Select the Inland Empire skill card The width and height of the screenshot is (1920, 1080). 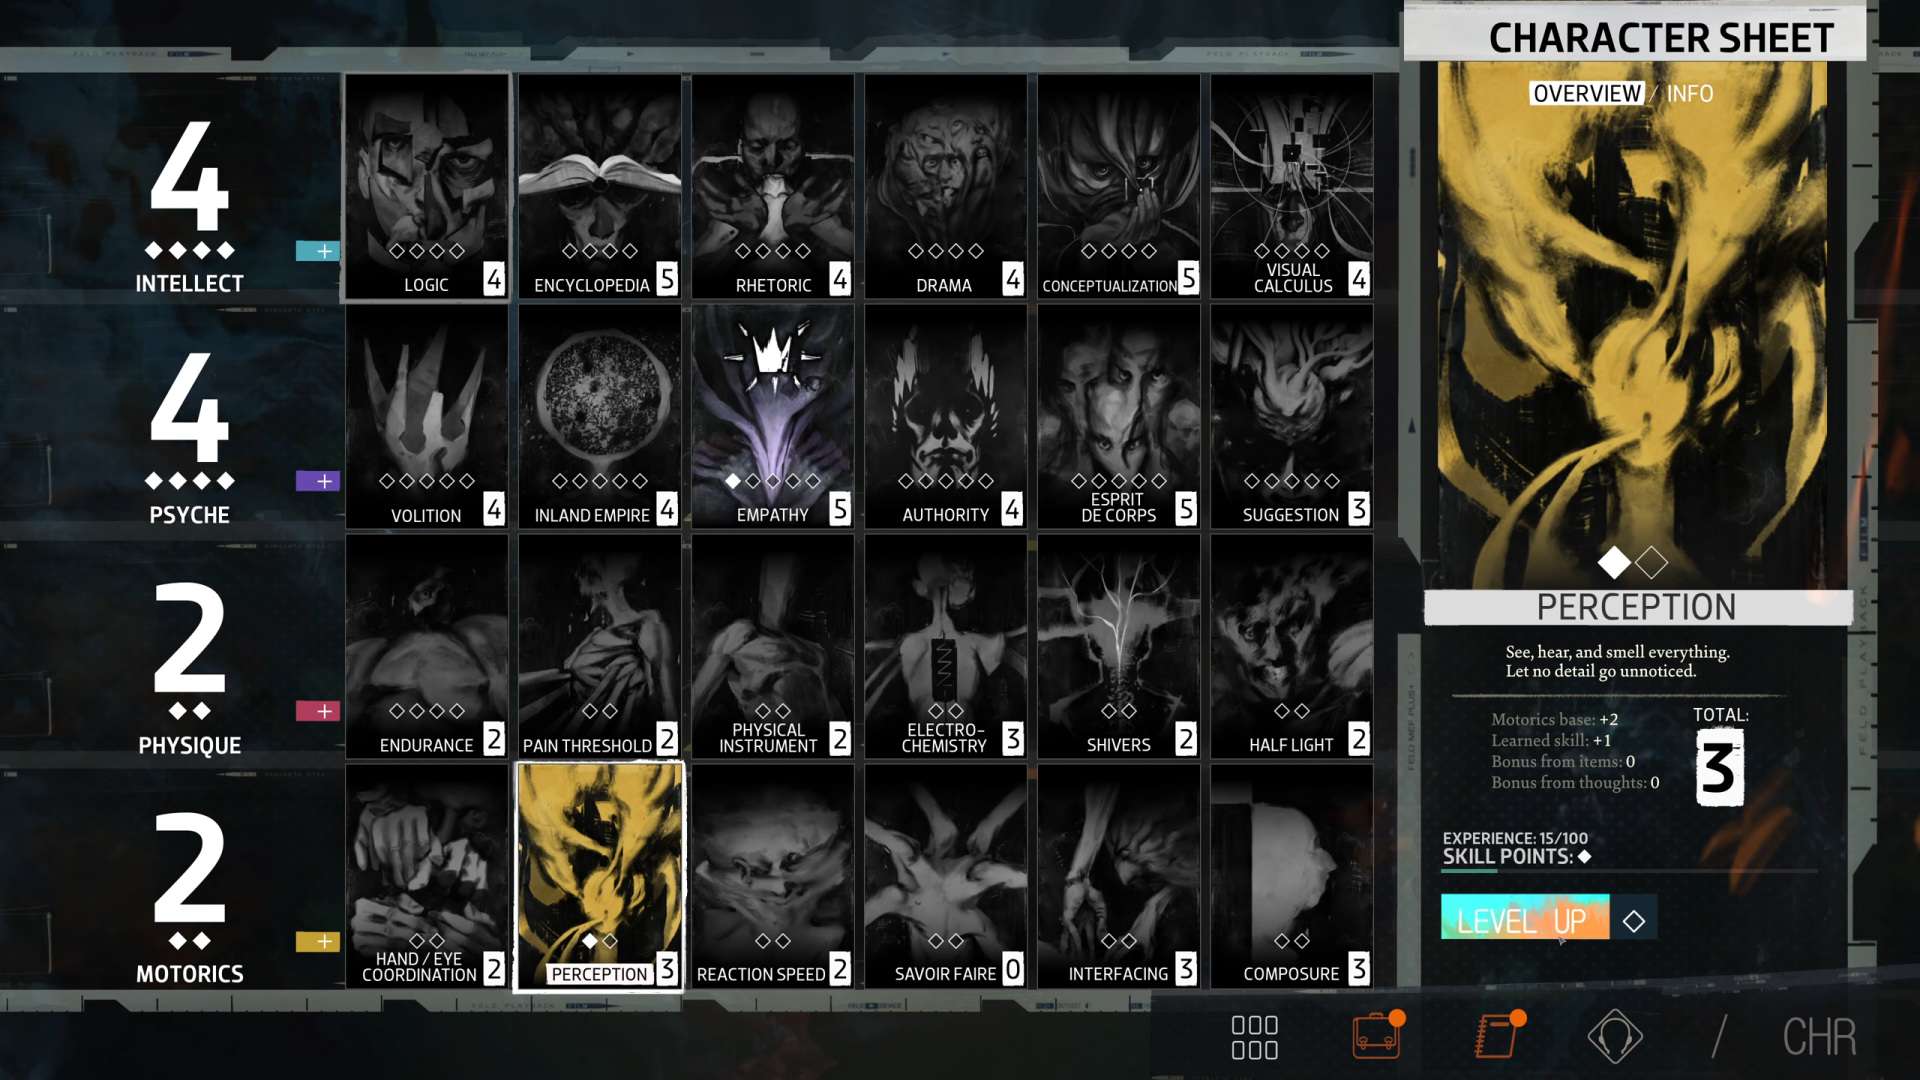click(599, 415)
